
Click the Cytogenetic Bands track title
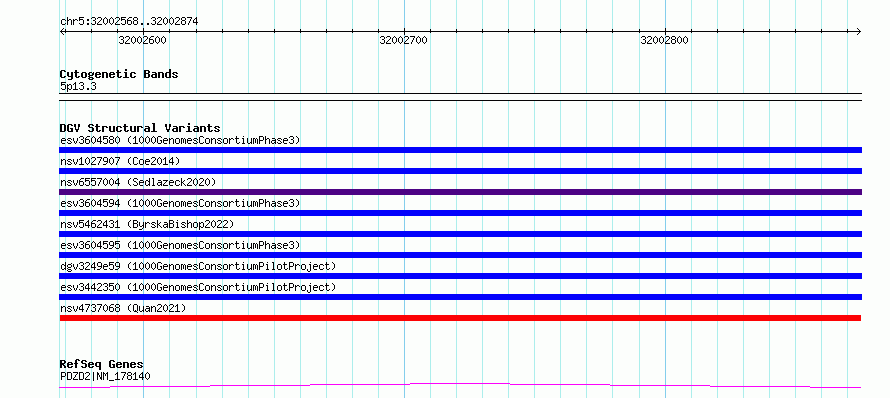[x=119, y=74]
